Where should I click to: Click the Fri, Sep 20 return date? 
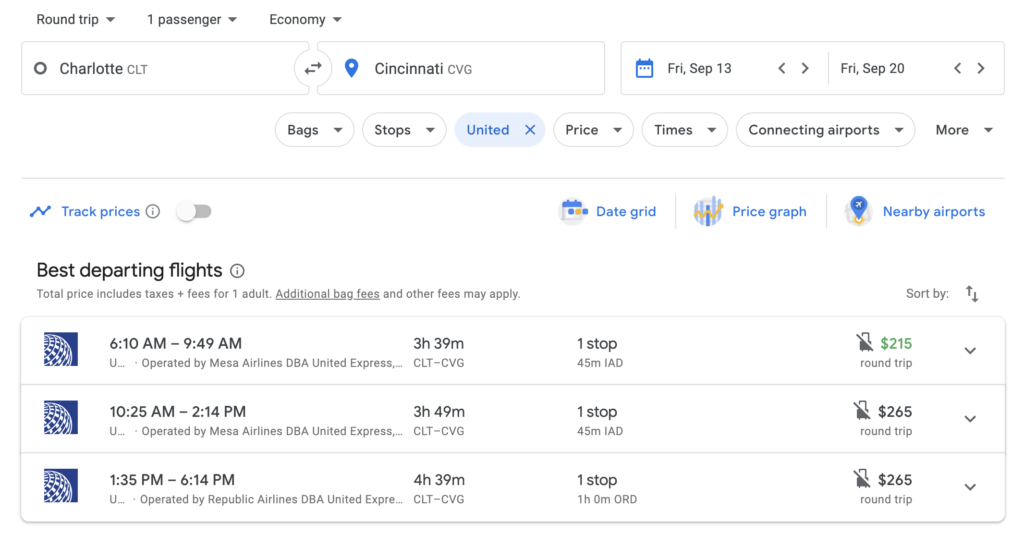872,69
